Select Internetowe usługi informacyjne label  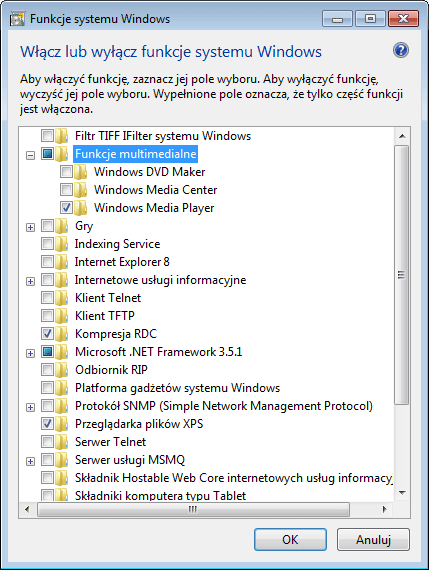(x=160, y=280)
